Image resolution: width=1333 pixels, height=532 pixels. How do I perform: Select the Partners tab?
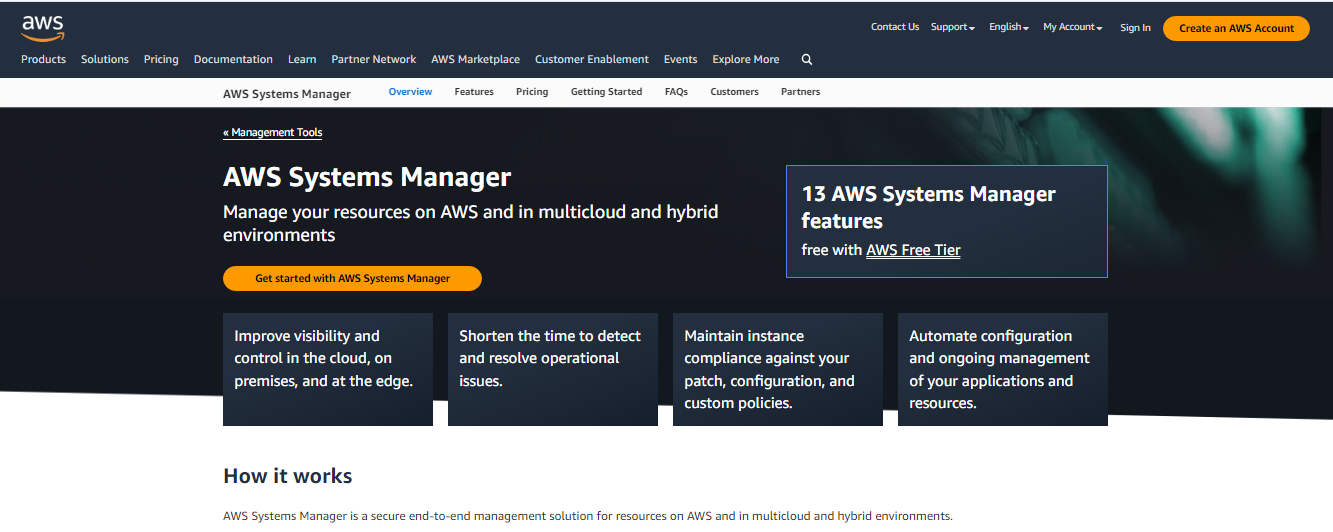[800, 92]
